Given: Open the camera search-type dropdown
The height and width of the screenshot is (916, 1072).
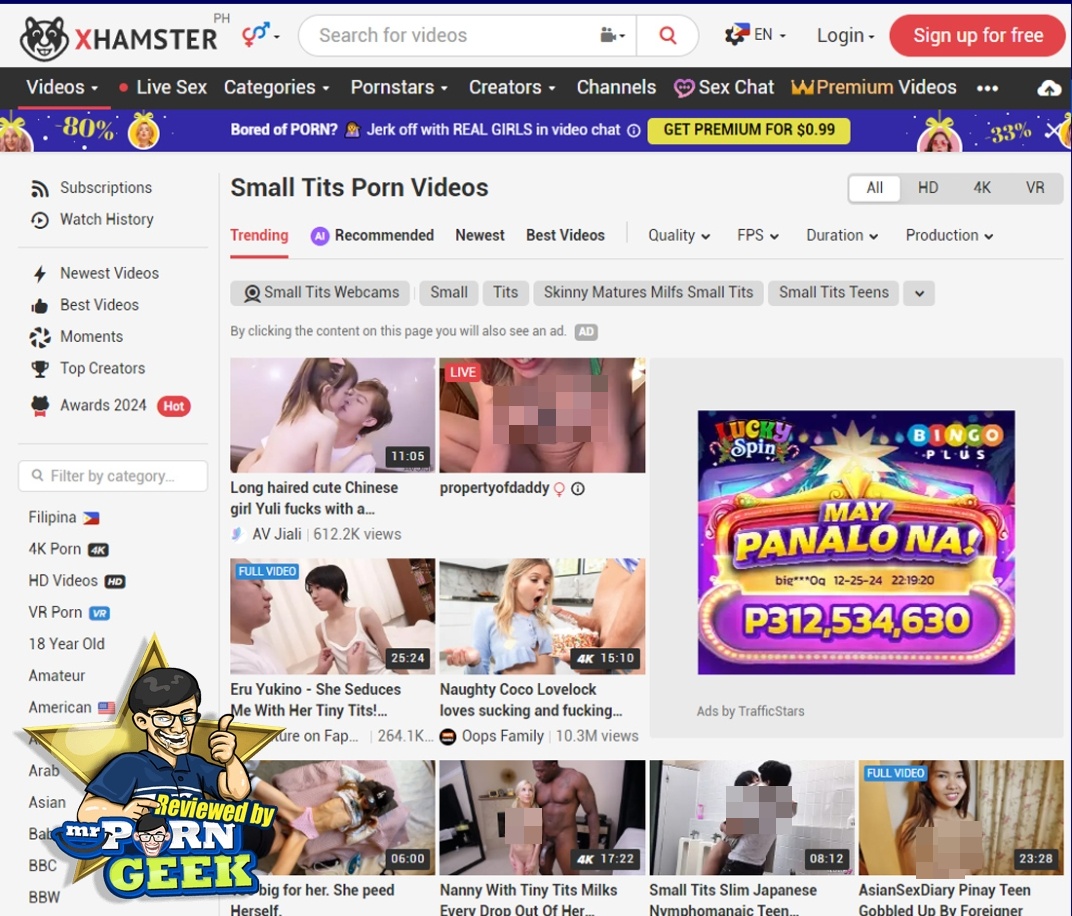Looking at the screenshot, I should [613, 36].
